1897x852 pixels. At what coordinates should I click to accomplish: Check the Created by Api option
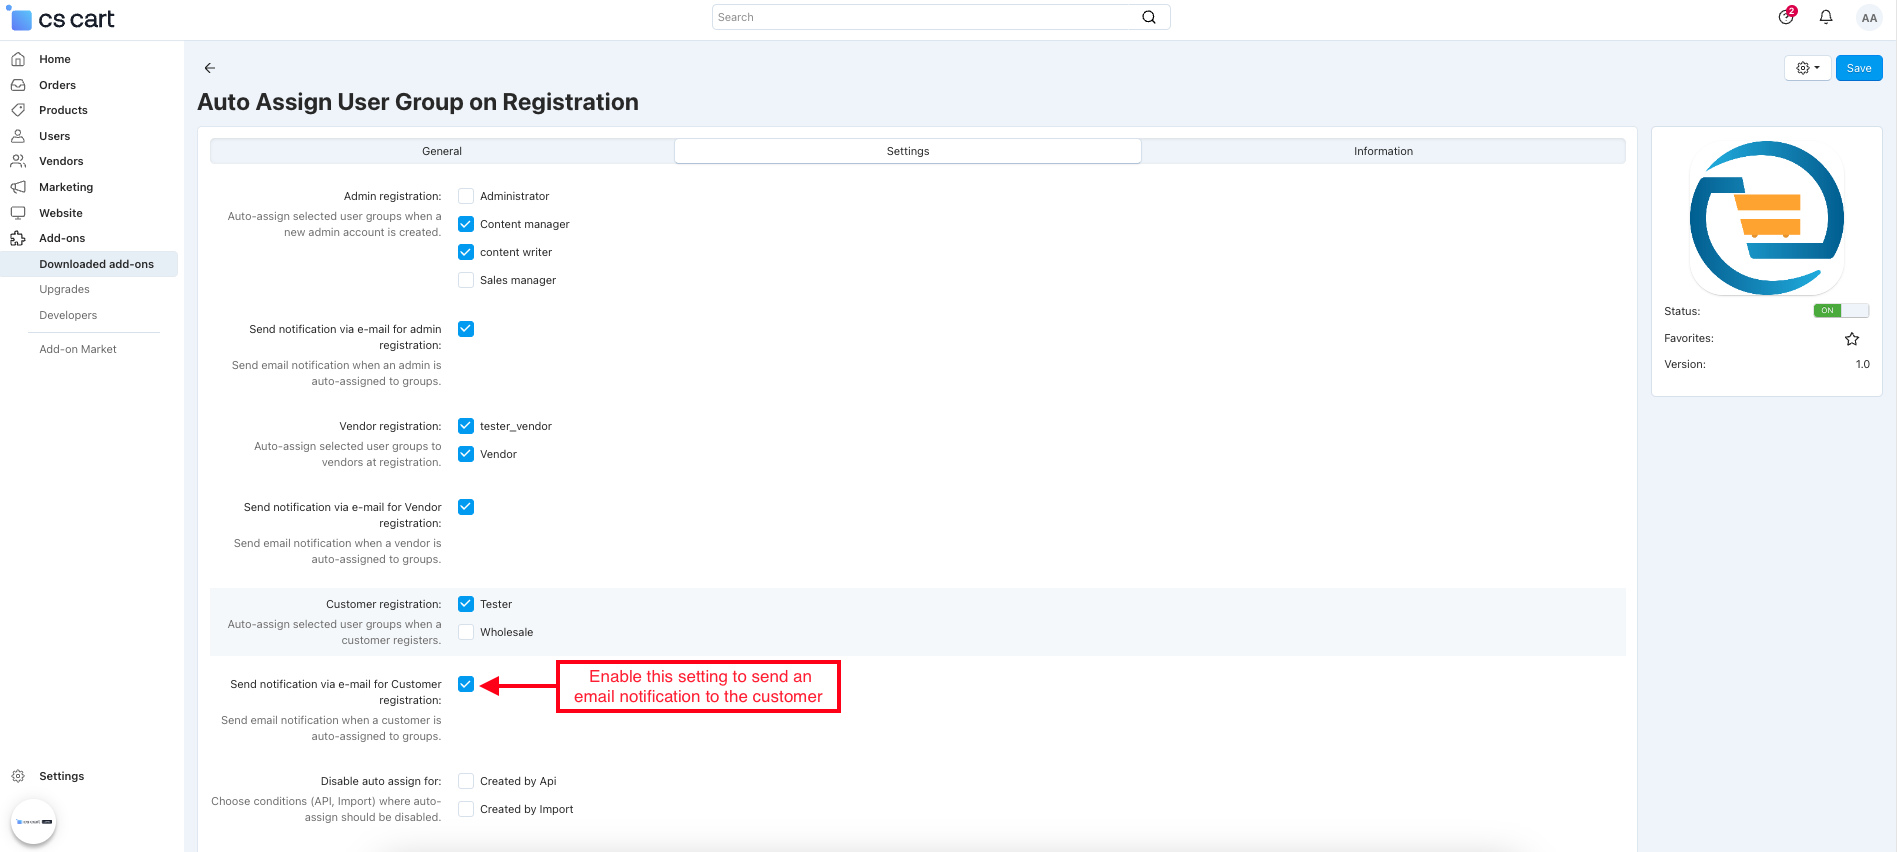[x=466, y=781]
